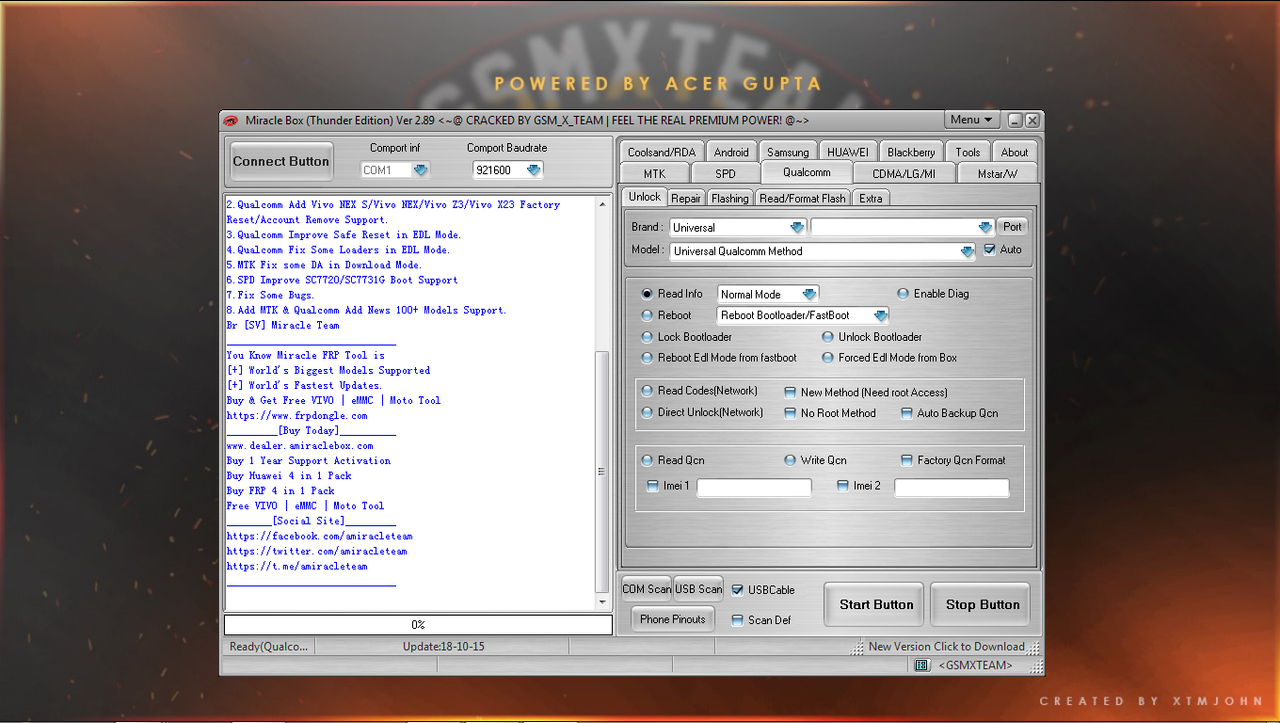Select the Enable Diag option
This screenshot has width=1280, height=723.
[903, 294]
